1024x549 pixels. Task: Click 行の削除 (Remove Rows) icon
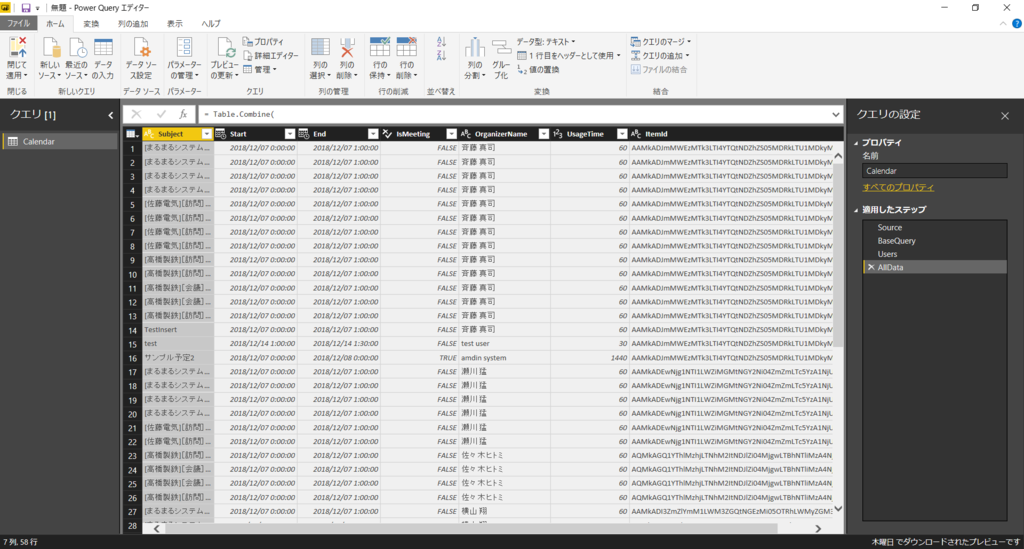pyautogui.click(x=406, y=48)
